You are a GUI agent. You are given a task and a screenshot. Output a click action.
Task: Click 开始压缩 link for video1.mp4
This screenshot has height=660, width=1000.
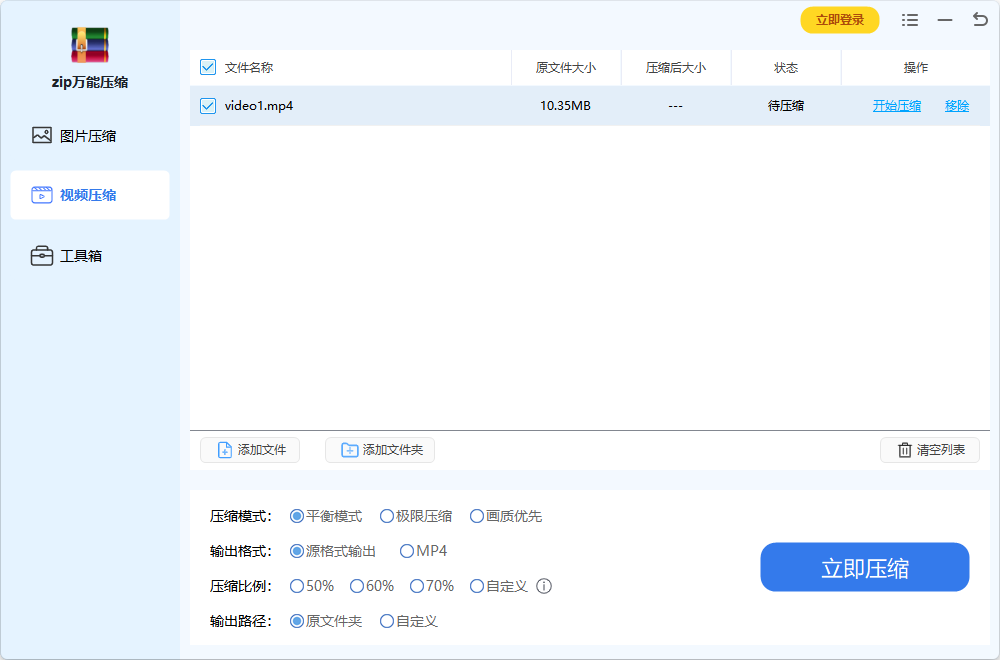tap(897, 106)
